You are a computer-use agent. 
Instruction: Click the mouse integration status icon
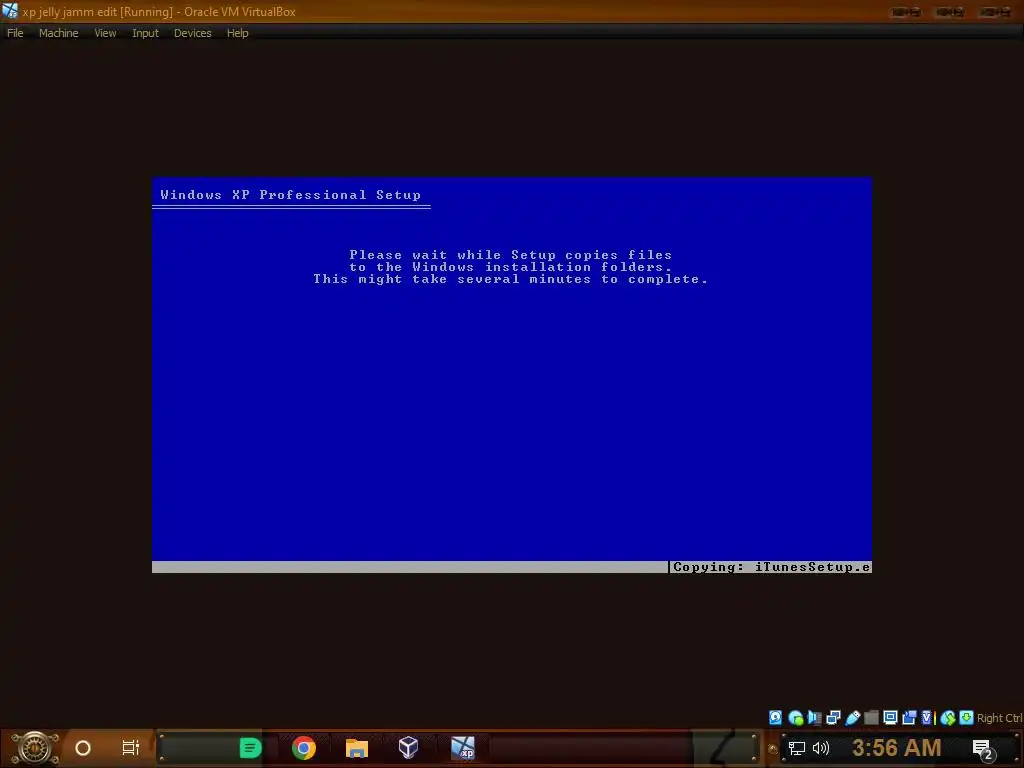(x=948, y=718)
